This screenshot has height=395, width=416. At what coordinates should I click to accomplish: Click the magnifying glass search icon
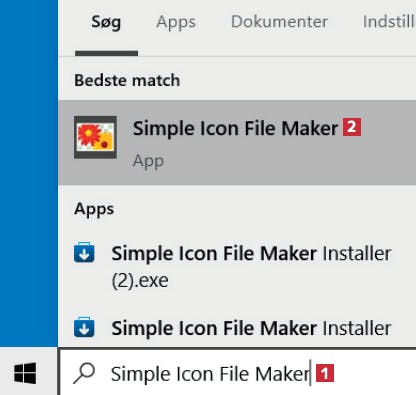(x=84, y=373)
